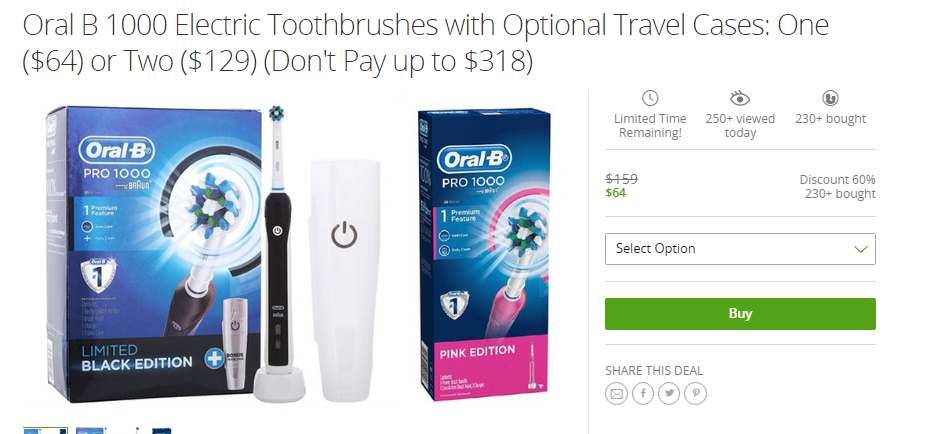Click the power symbol on the travel case

(x=344, y=235)
